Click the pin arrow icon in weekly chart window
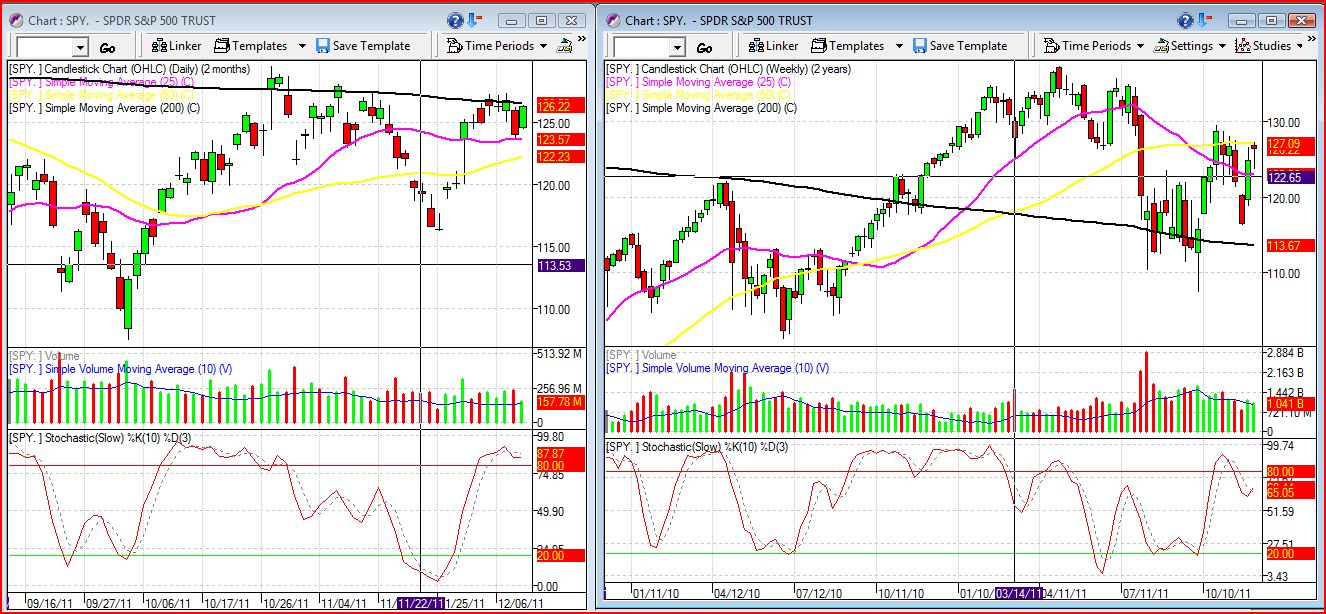 click(x=1207, y=20)
